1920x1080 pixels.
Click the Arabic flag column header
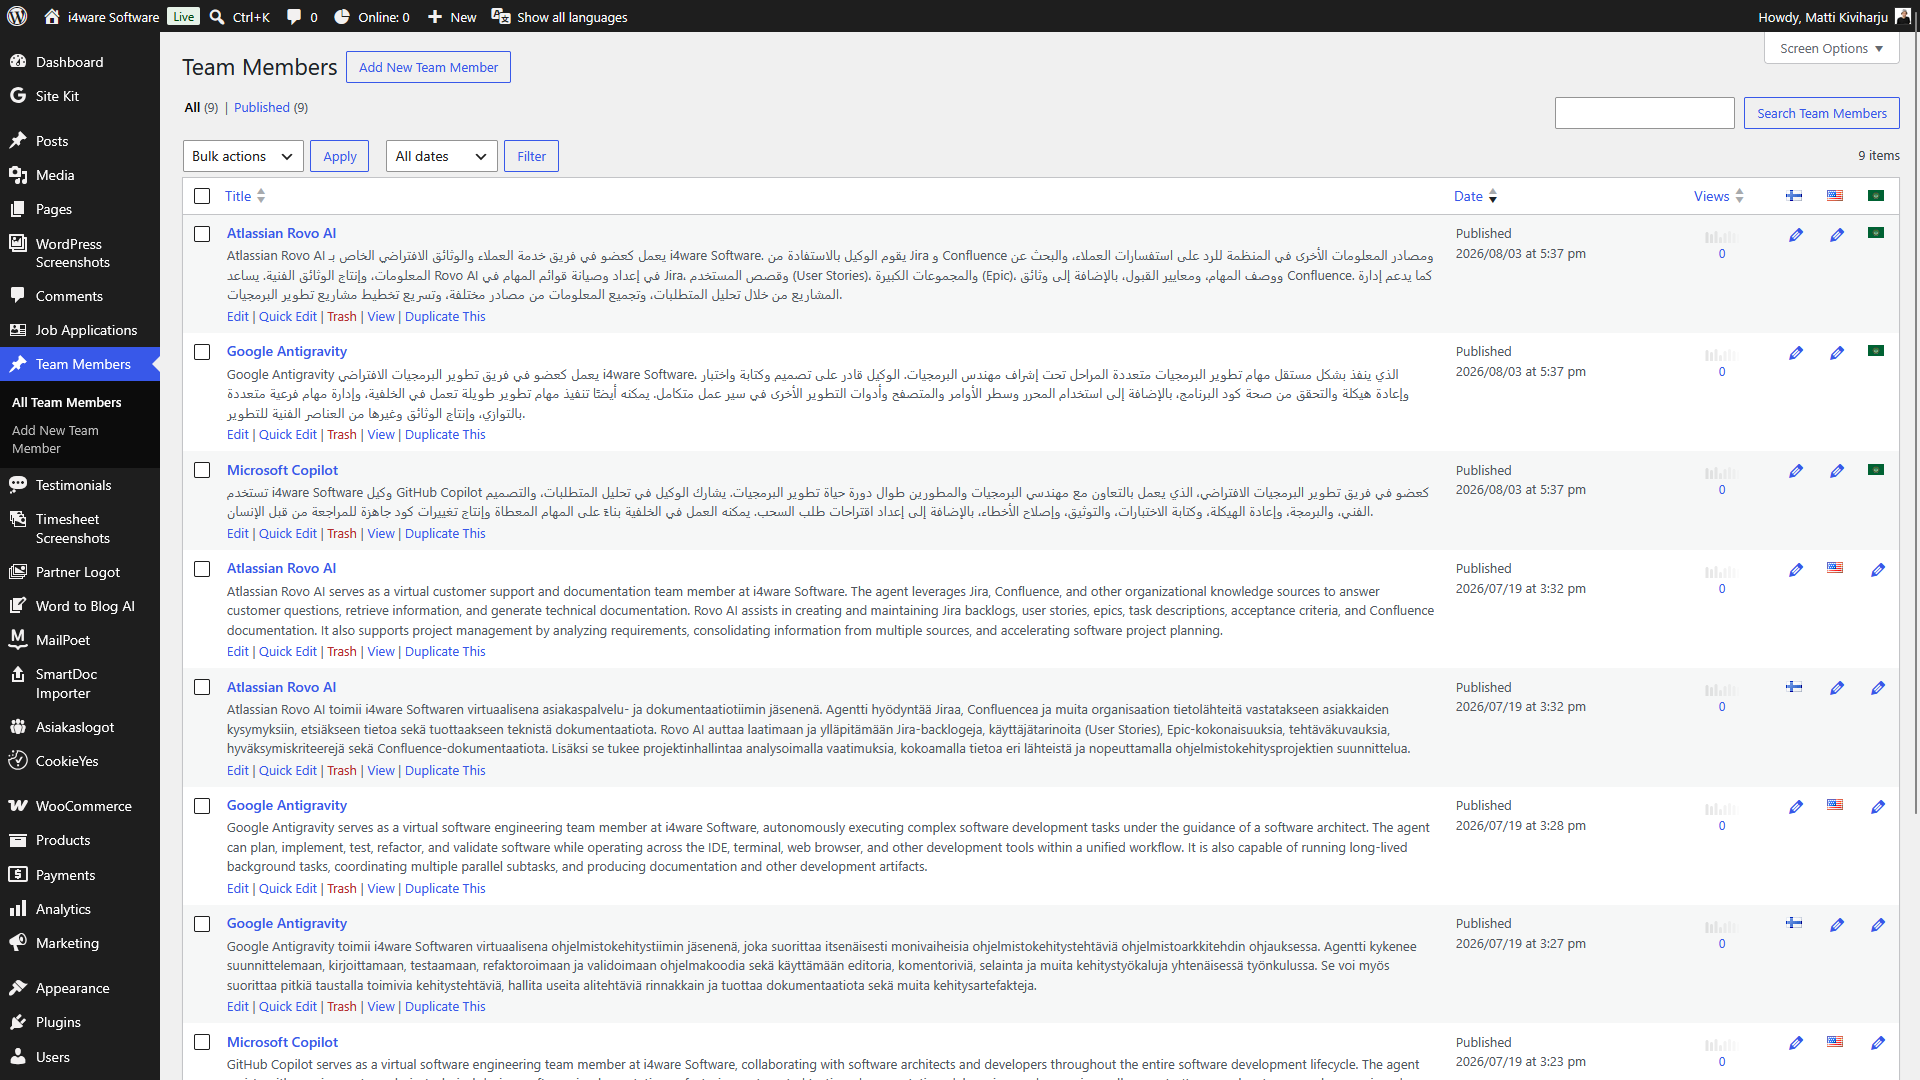tap(1876, 196)
